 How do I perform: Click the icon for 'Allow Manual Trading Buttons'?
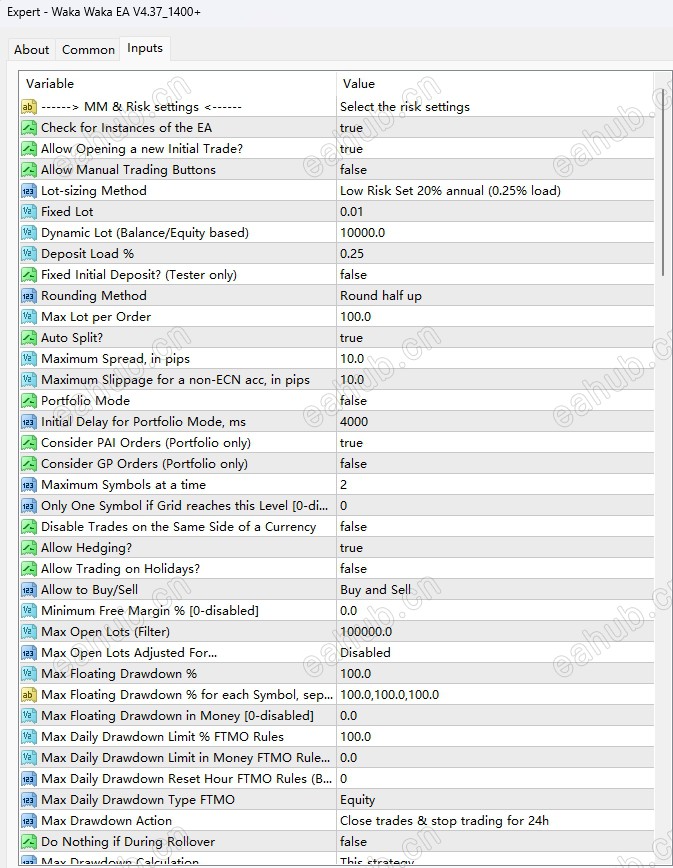point(29,170)
